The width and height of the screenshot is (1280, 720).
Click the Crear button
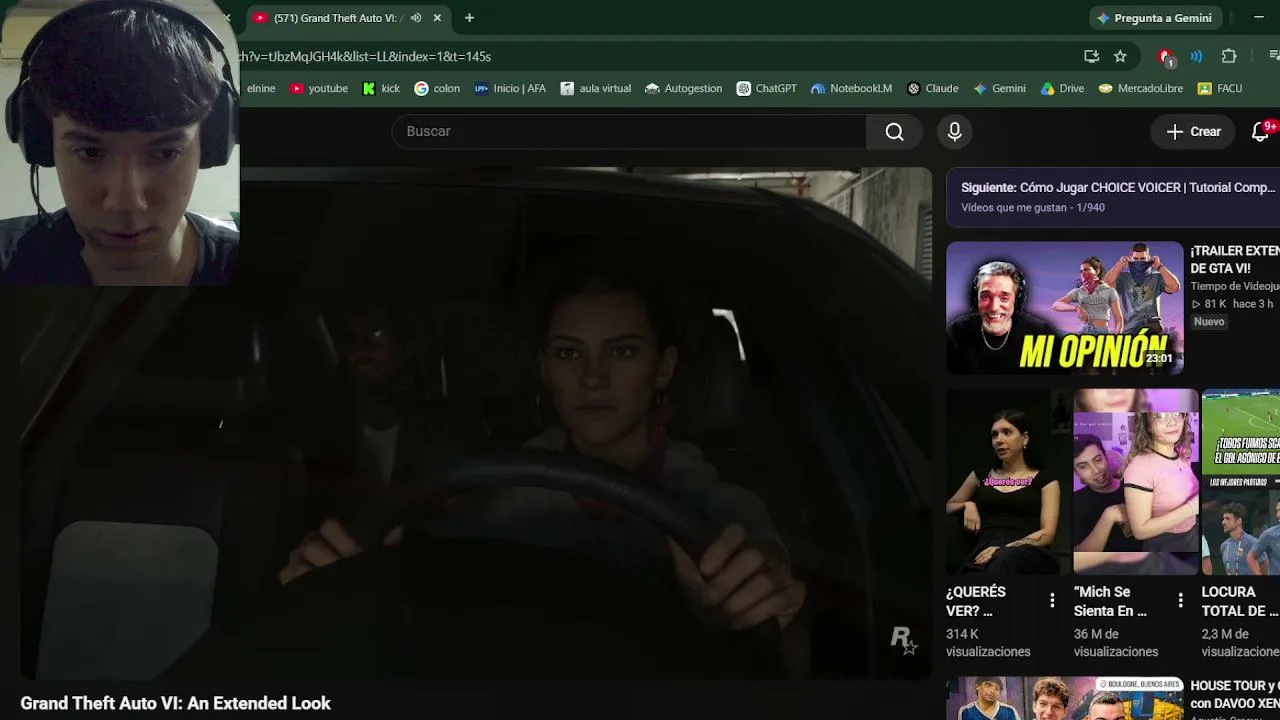1193,131
